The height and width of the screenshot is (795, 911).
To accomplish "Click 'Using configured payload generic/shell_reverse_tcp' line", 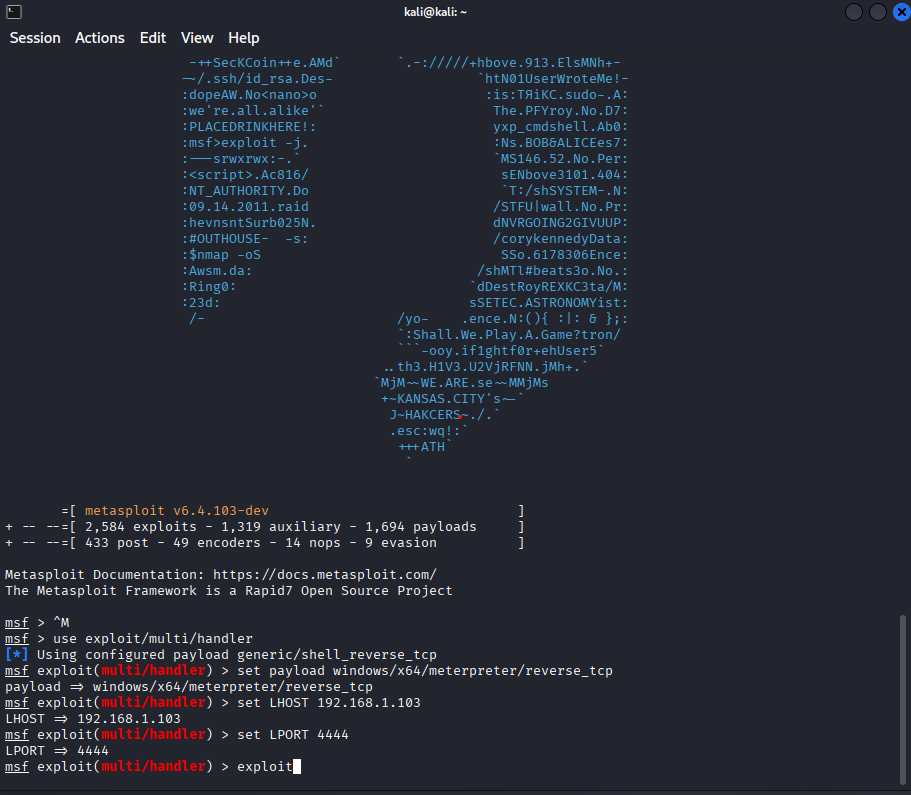I will (221, 655).
